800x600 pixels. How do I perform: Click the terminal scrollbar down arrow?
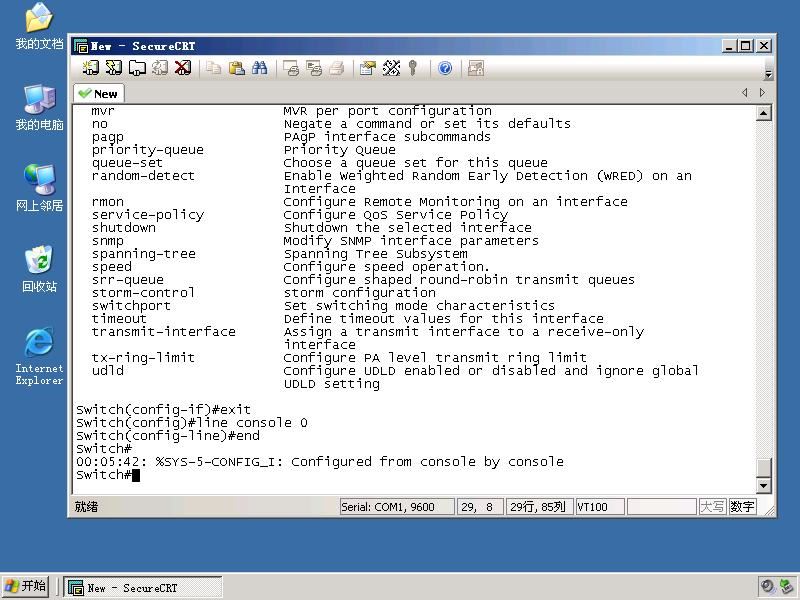click(763, 485)
